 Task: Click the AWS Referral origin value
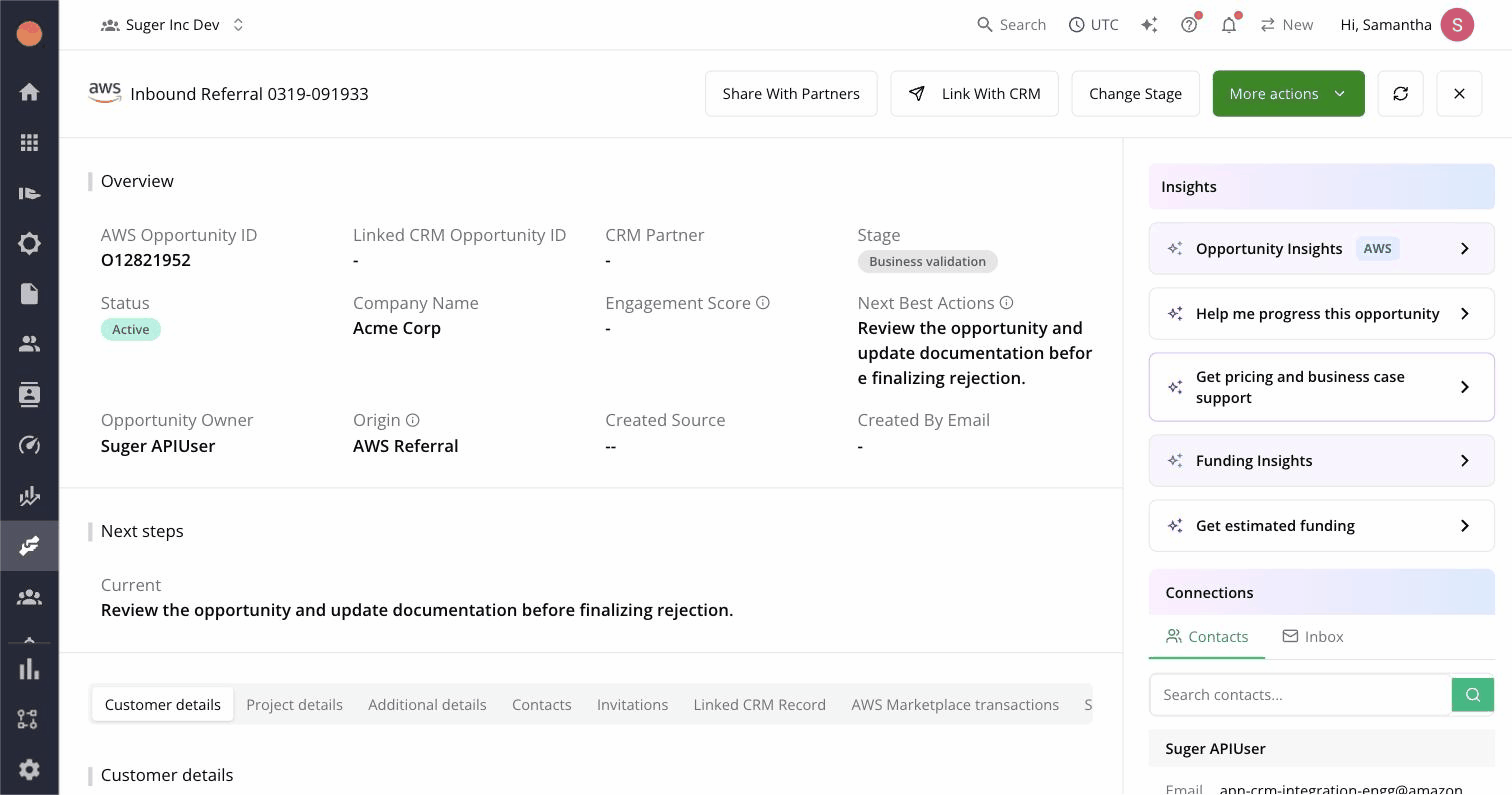point(406,446)
